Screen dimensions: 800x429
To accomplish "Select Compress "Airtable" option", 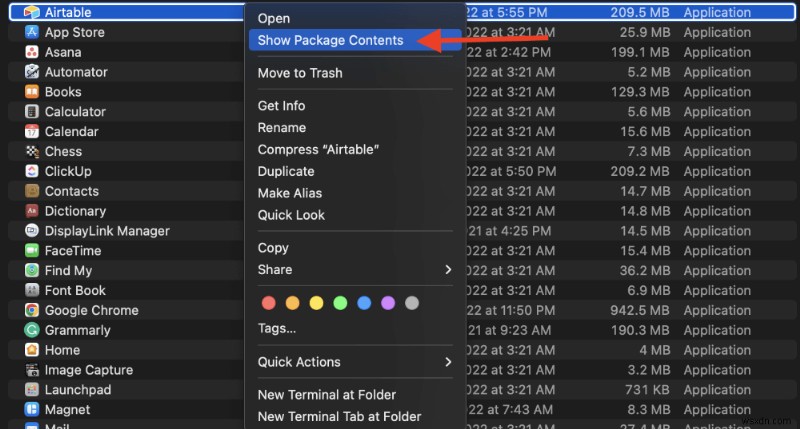I will click(355, 150).
